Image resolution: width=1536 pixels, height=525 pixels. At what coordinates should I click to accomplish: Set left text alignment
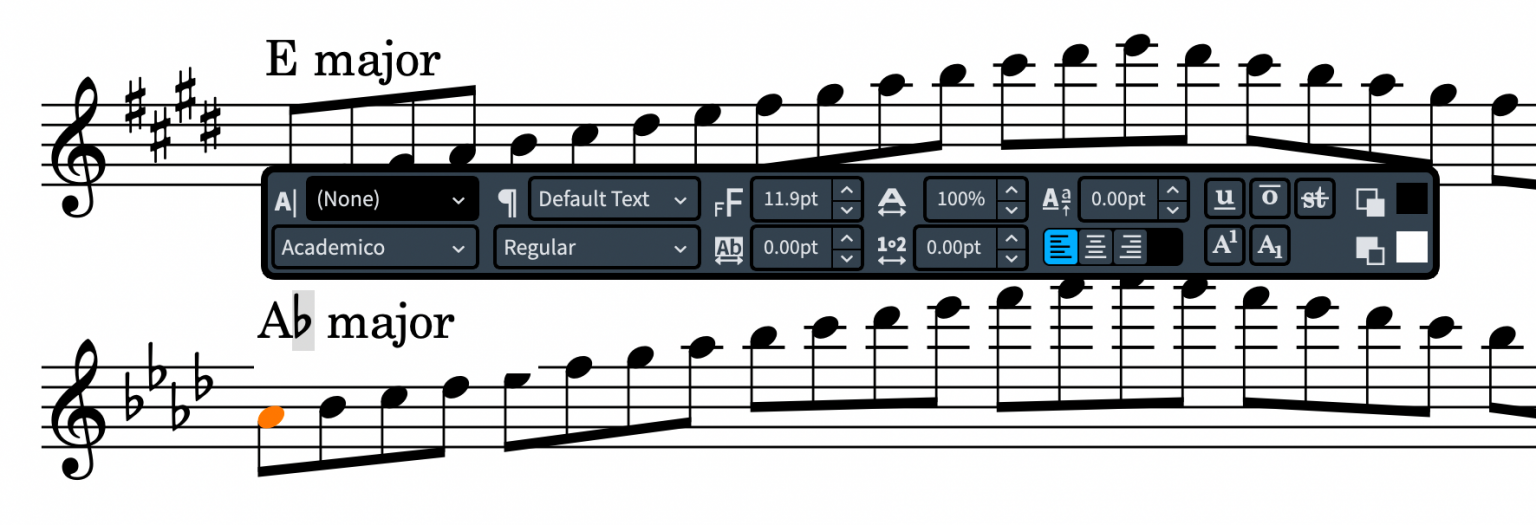pos(1061,247)
